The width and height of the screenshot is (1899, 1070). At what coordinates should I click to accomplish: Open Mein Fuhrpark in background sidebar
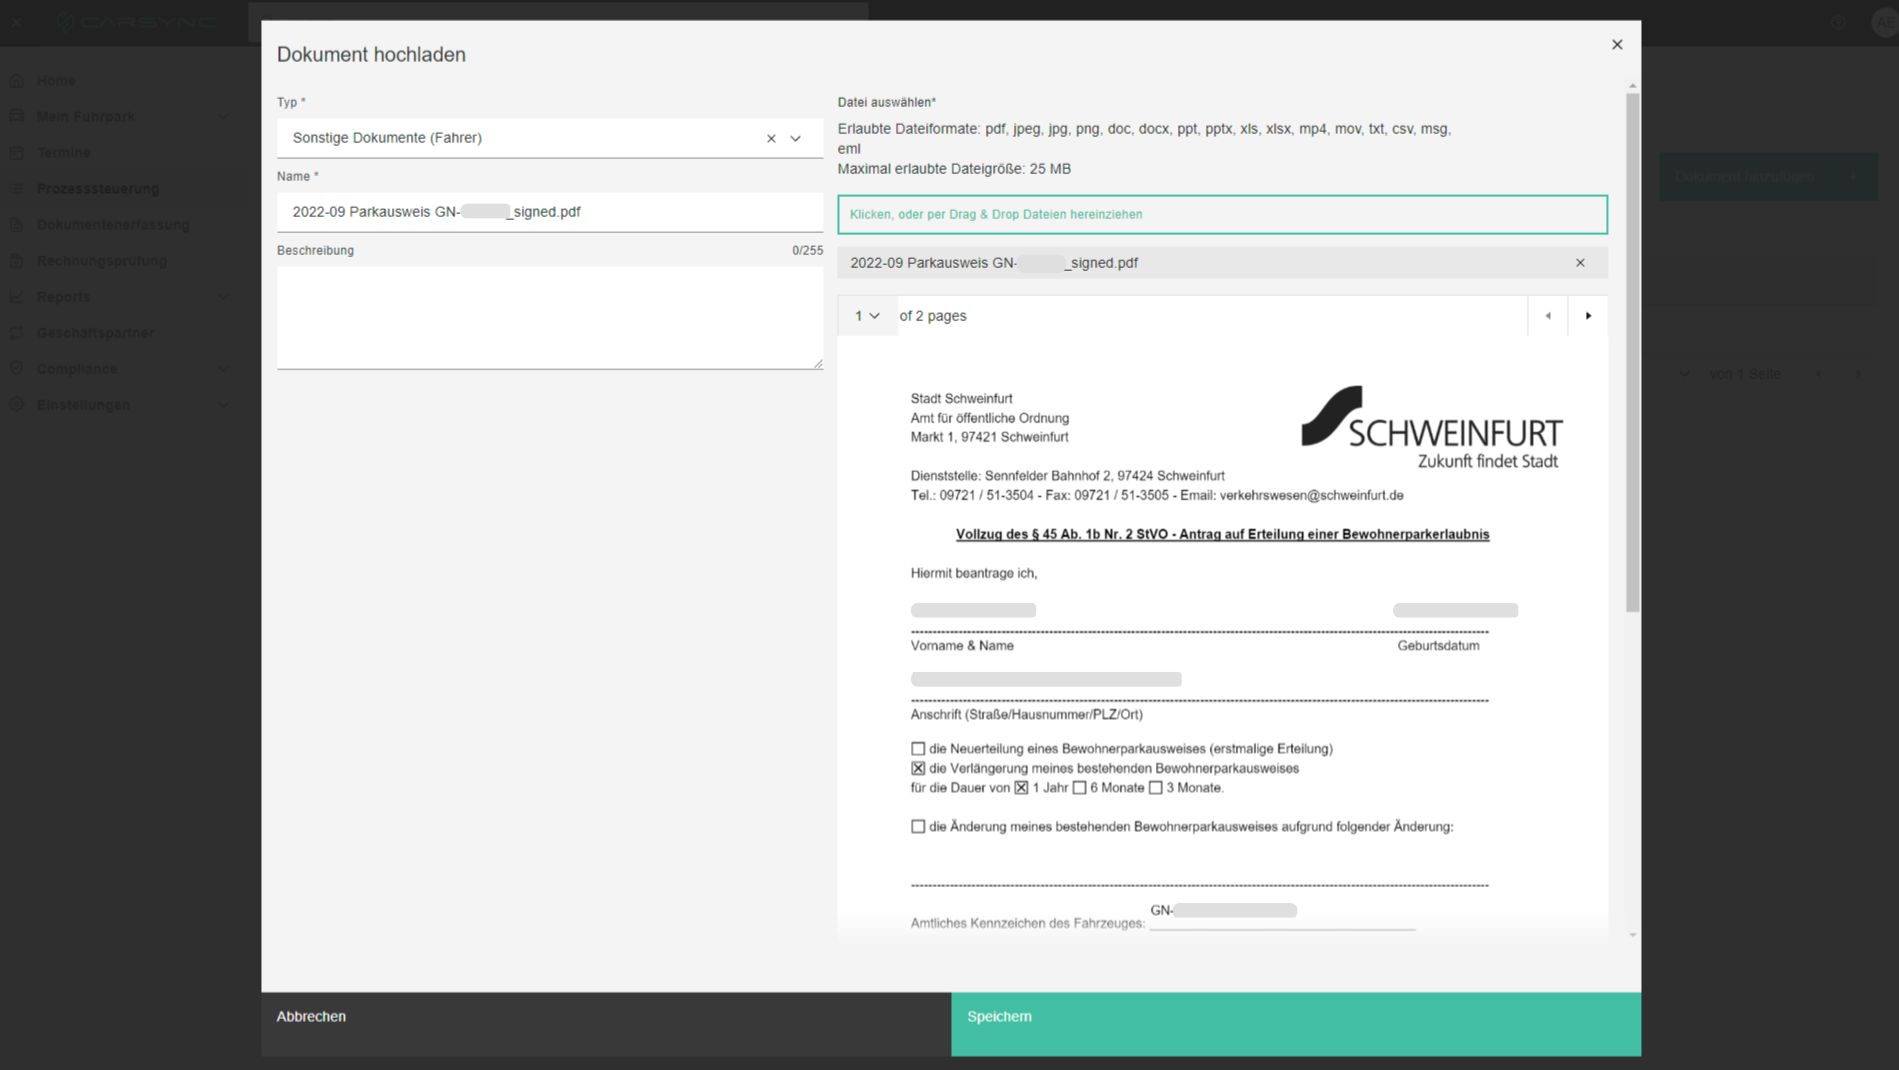[86, 116]
